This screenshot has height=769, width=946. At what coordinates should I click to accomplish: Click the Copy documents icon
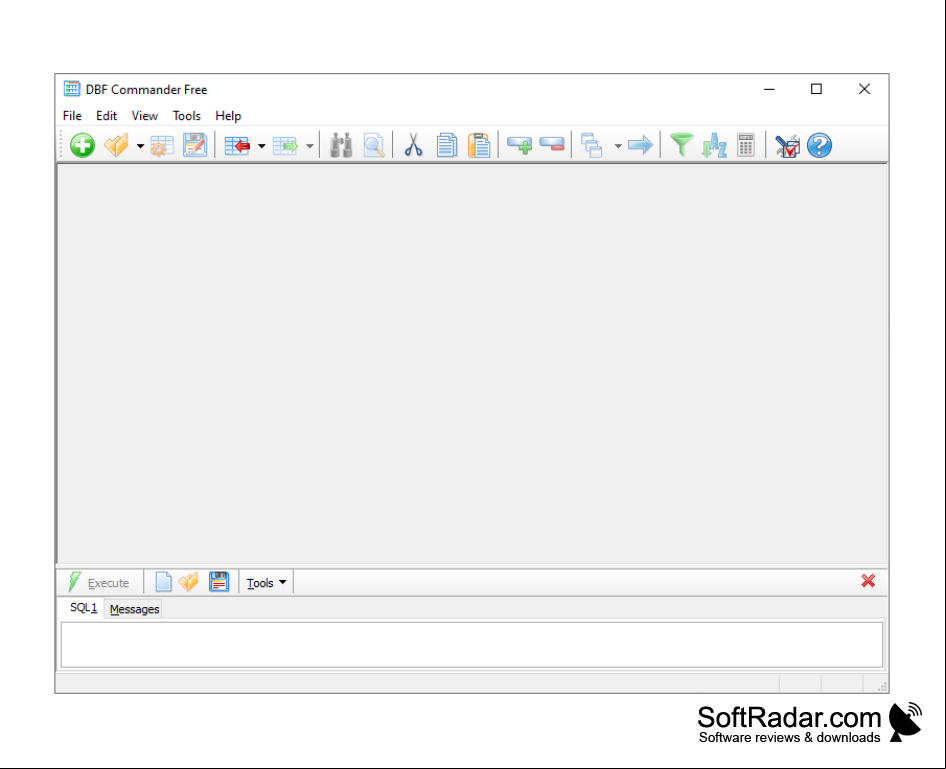point(446,145)
